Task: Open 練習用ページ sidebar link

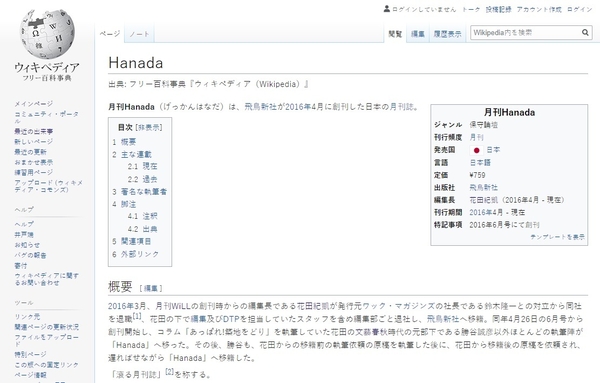Action: pos(34,172)
